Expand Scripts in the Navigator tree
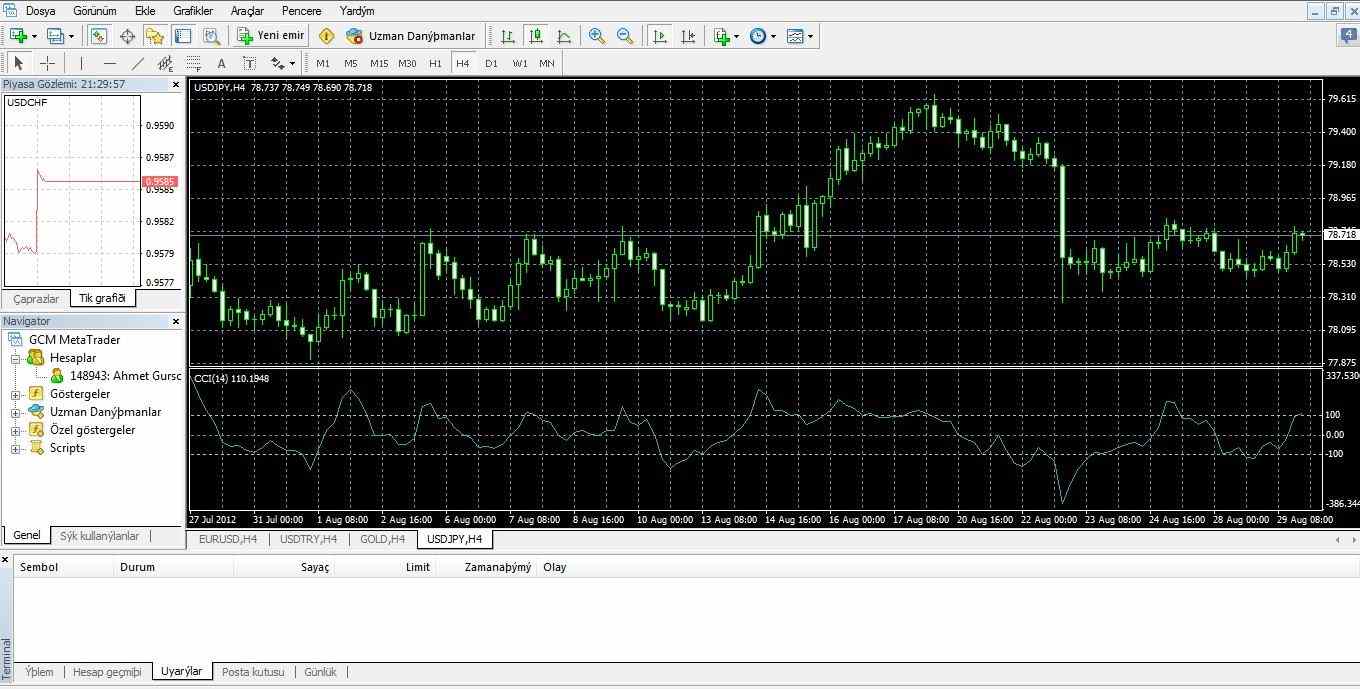1360x689 pixels. (x=14, y=448)
